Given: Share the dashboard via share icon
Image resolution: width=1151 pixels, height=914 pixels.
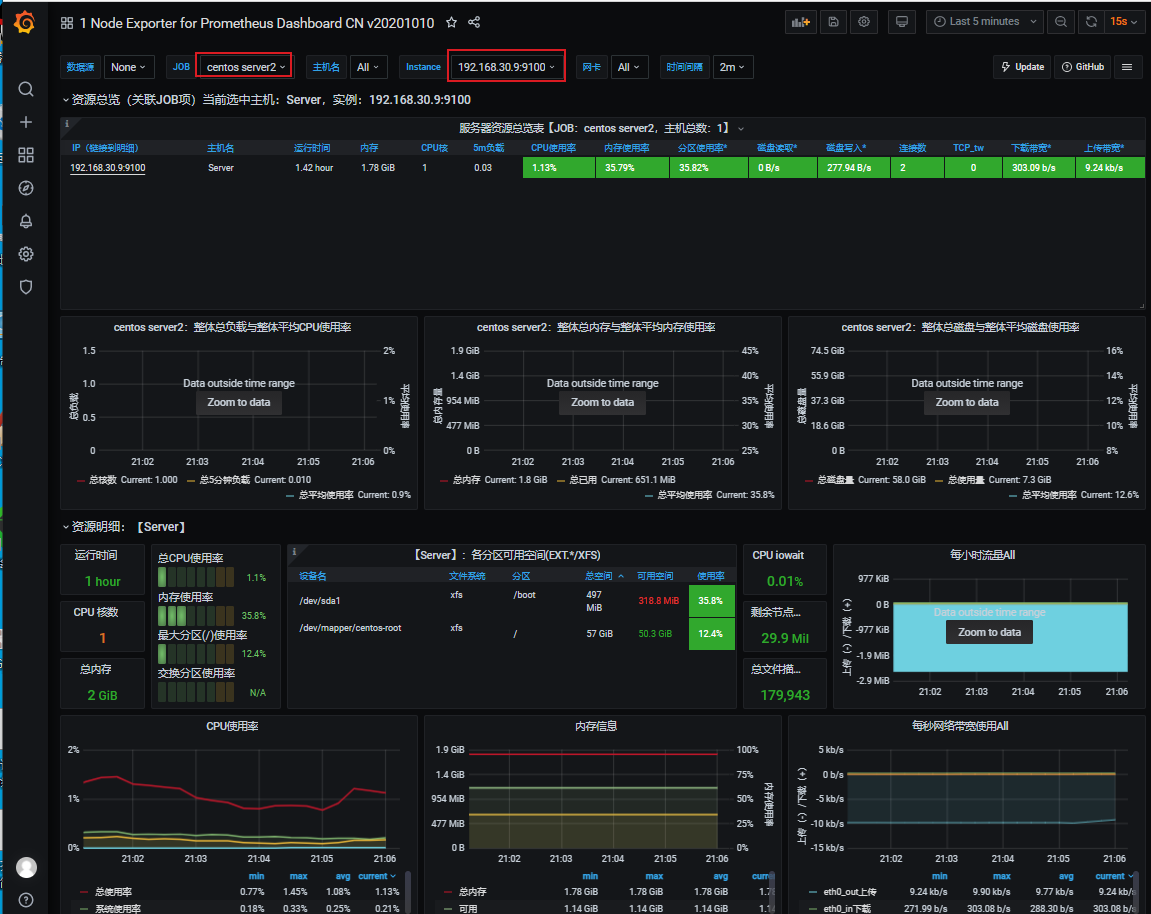Looking at the screenshot, I should point(474,22).
